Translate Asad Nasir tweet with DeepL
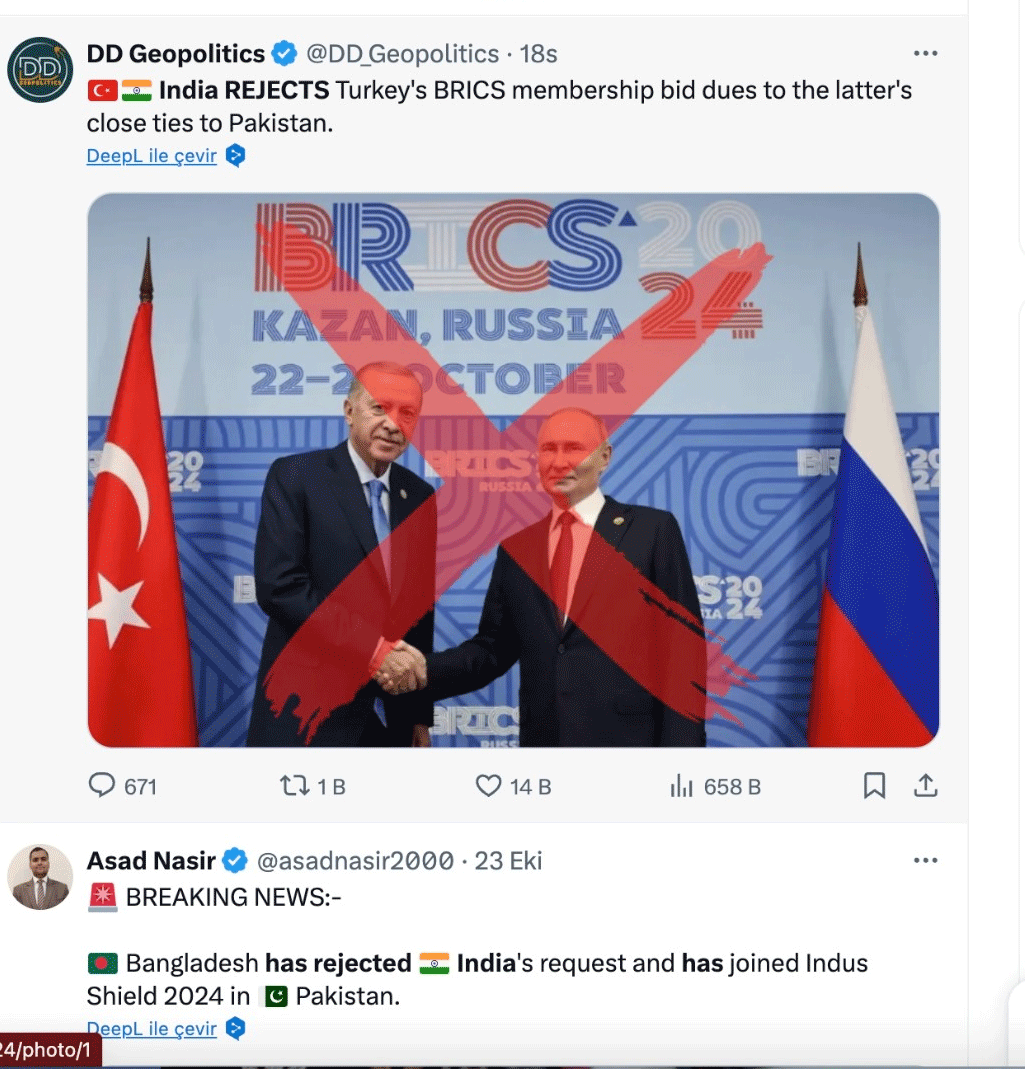Screen dimensions: 1025x1069 click(x=152, y=1028)
